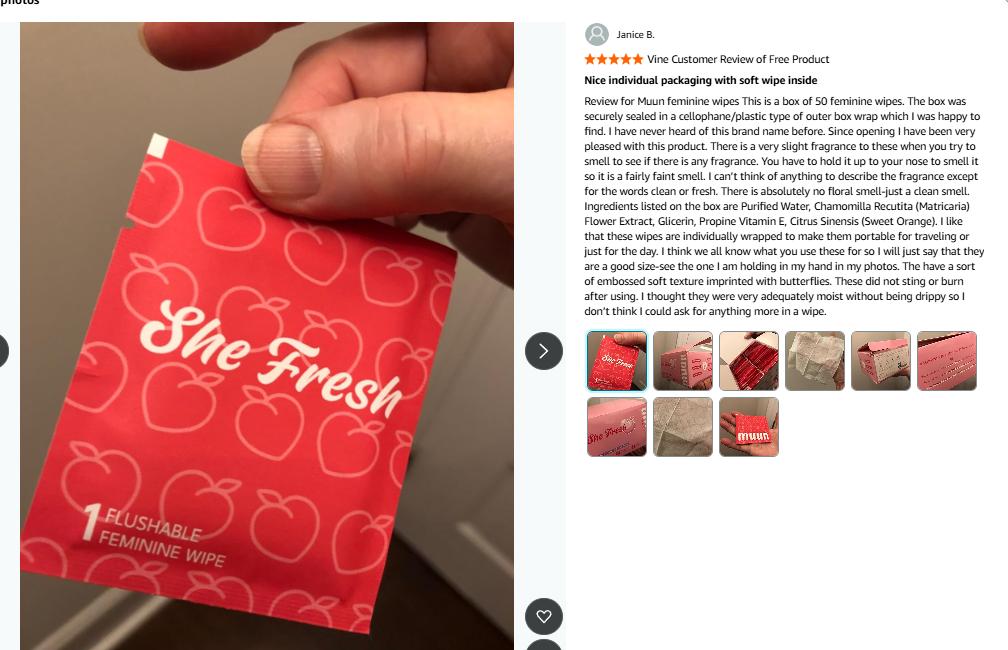Screen dimensions: 1008x650
Task: Click Vine Customer Review of Free Product
Action: click(x=738, y=59)
